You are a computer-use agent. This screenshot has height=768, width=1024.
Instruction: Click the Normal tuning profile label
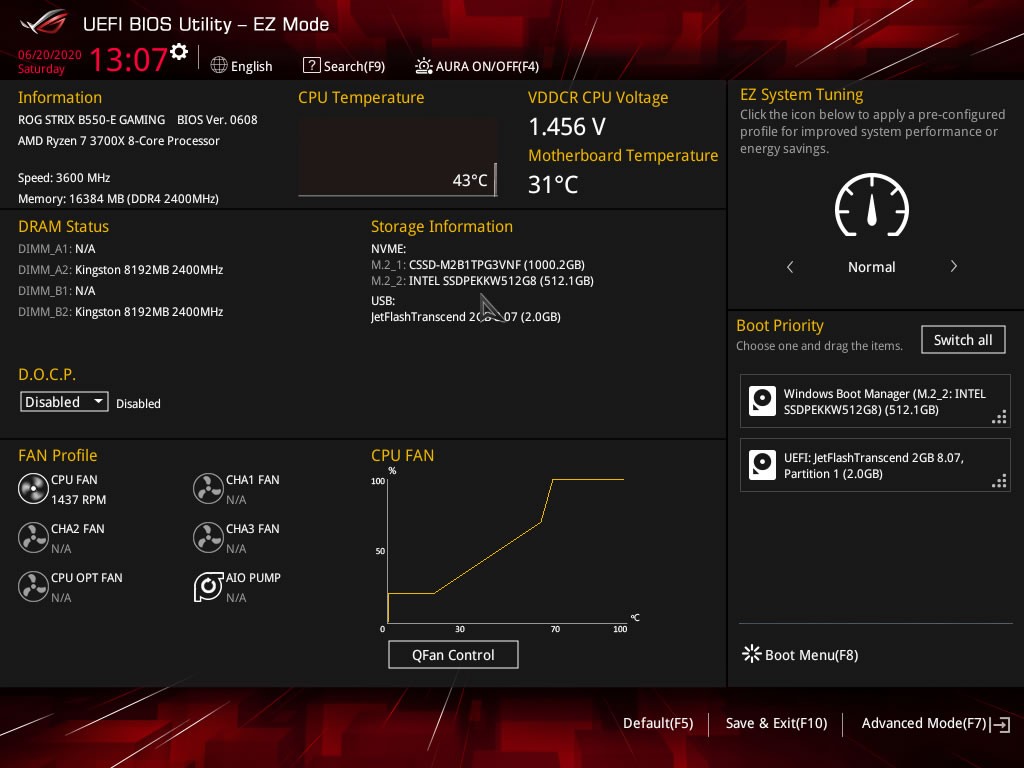(872, 266)
